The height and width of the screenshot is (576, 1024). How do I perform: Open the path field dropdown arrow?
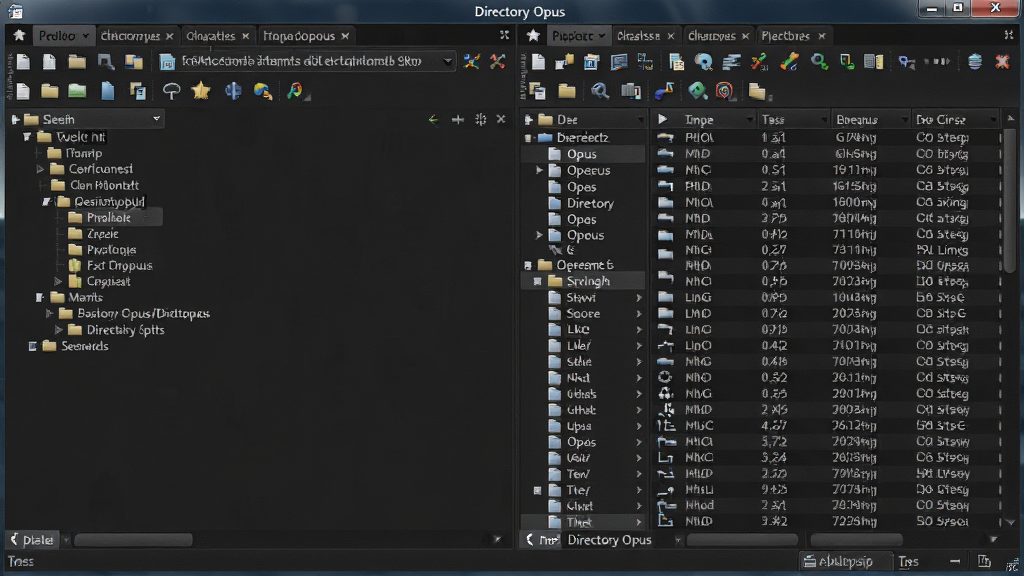pyautogui.click(x=447, y=61)
